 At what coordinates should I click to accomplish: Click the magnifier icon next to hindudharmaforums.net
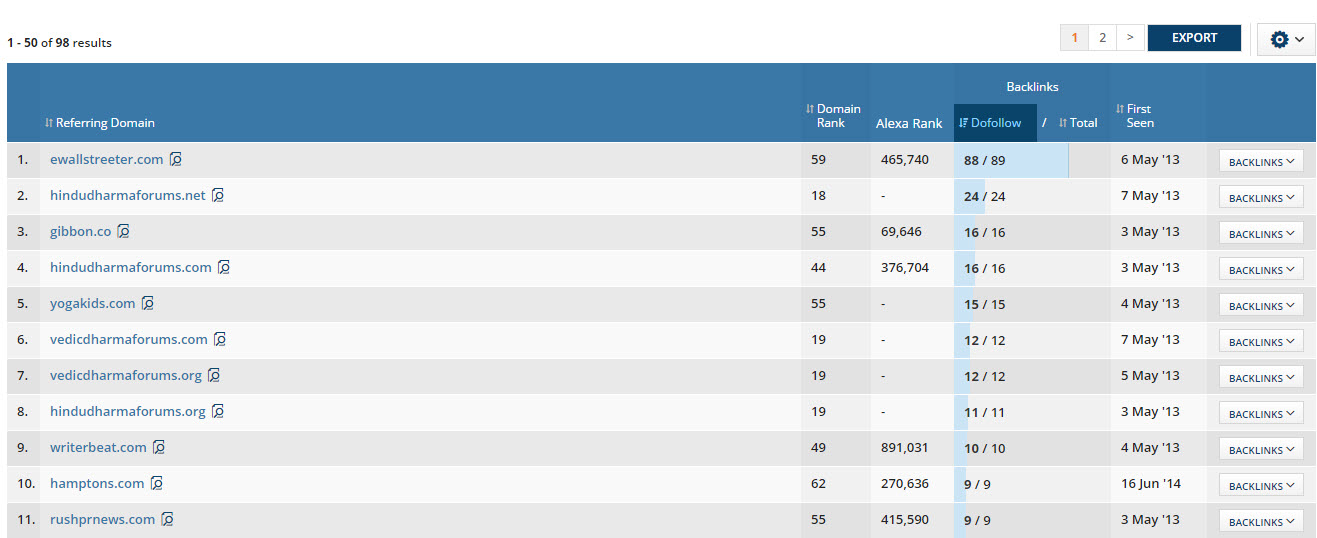218,195
